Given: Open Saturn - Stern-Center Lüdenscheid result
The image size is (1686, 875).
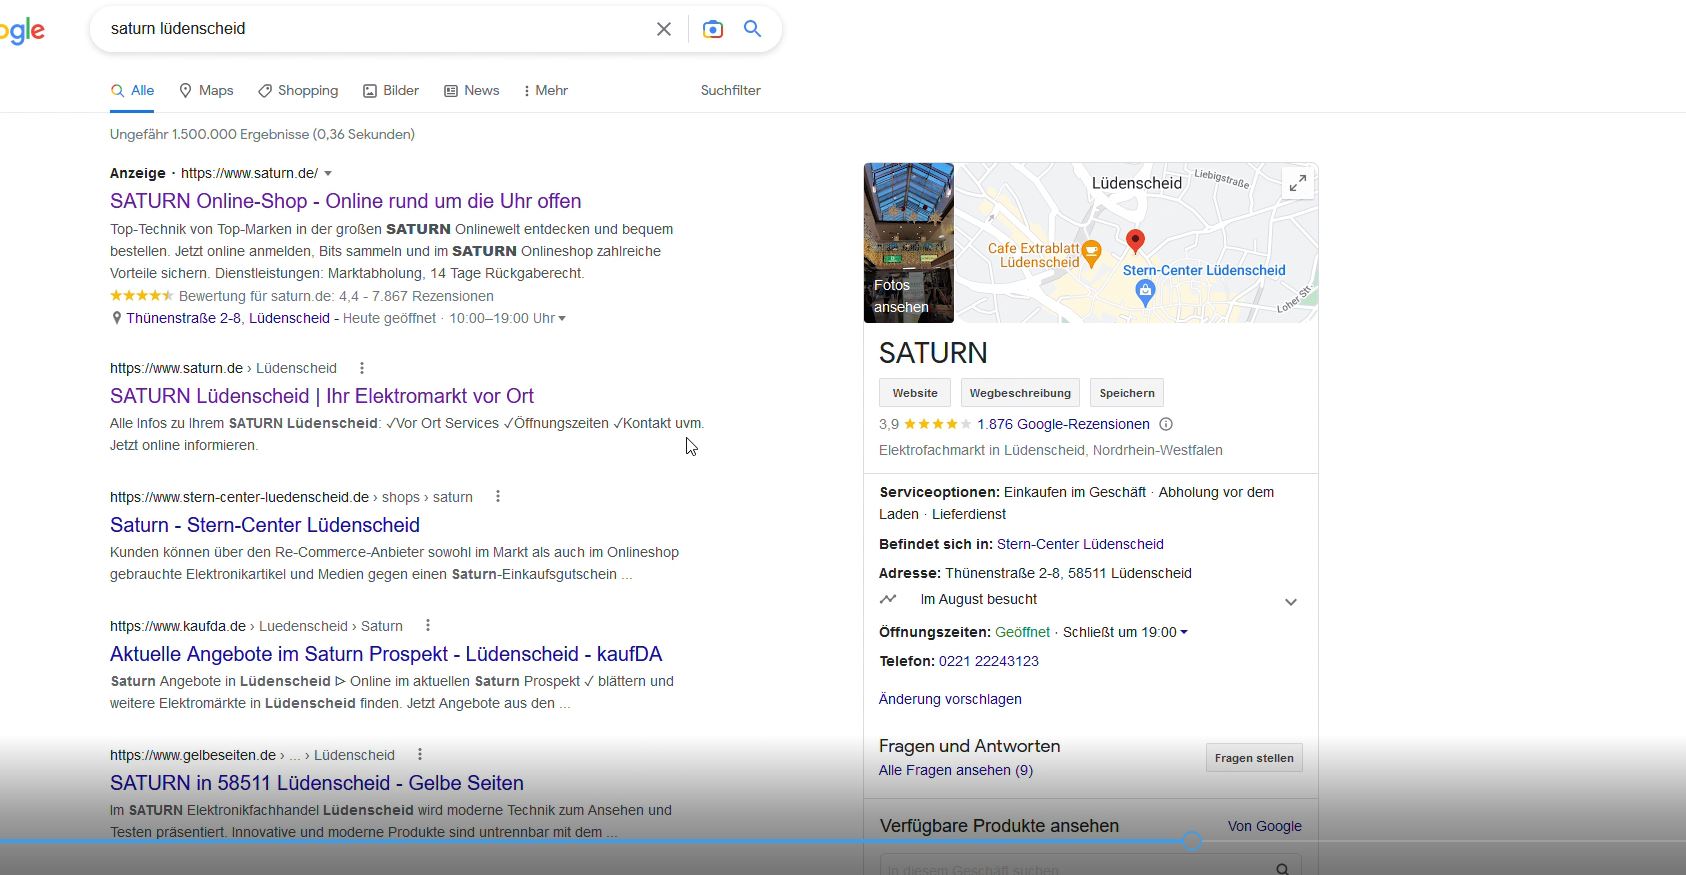Looking at the screenshot, I should (265, 525).
